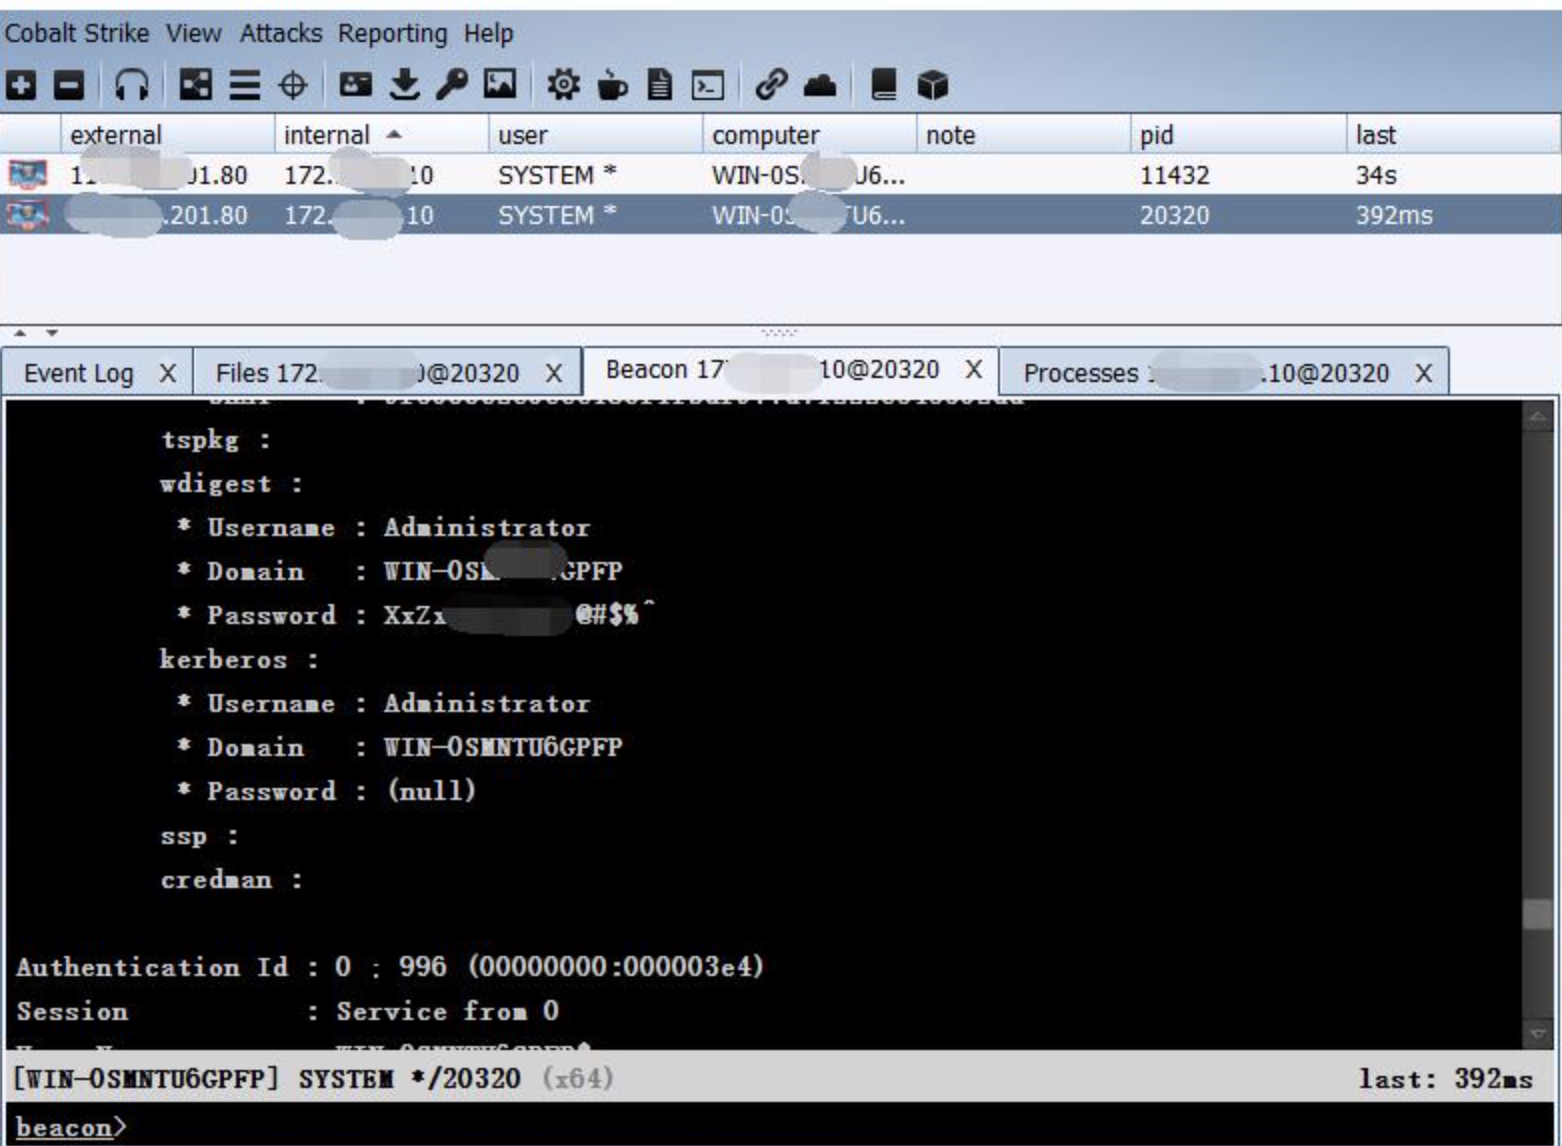Click the Authentication Id 996 line
This screenshot has height=1146, width=1562.
[390, 966]
